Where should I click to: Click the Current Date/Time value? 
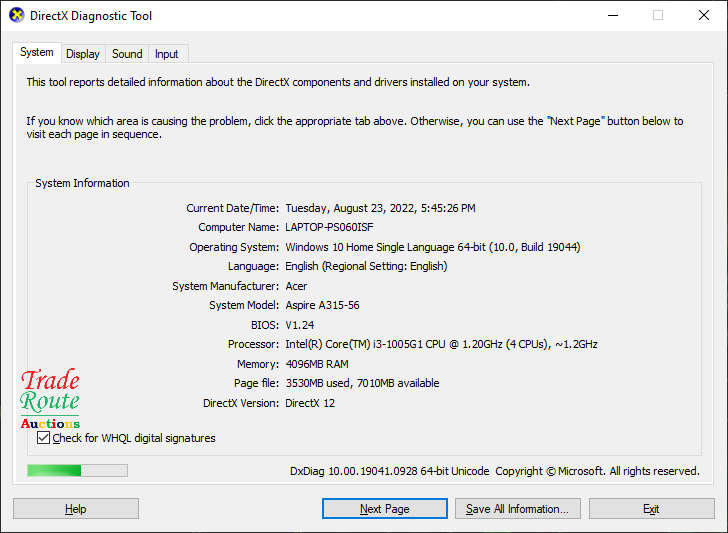(x=380, y=208)
